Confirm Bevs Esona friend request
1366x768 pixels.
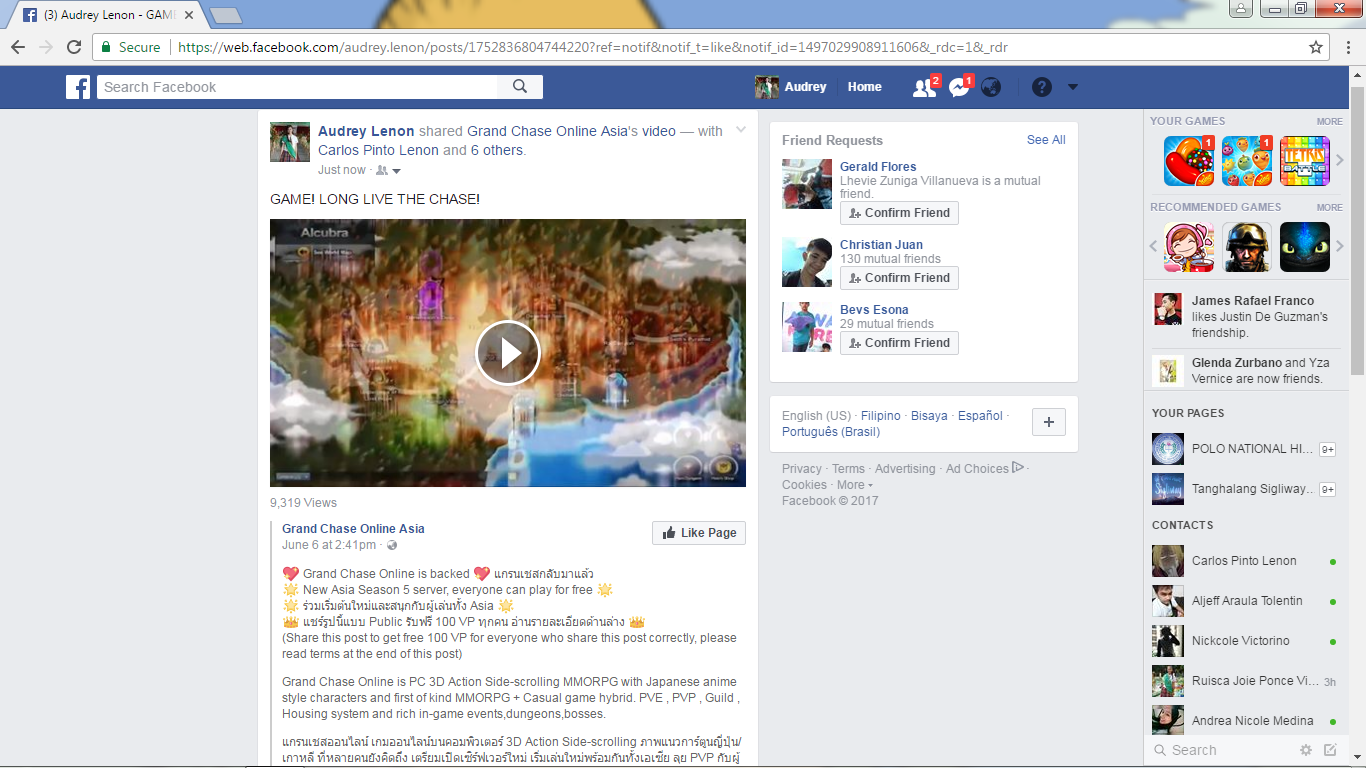(899, 343)
